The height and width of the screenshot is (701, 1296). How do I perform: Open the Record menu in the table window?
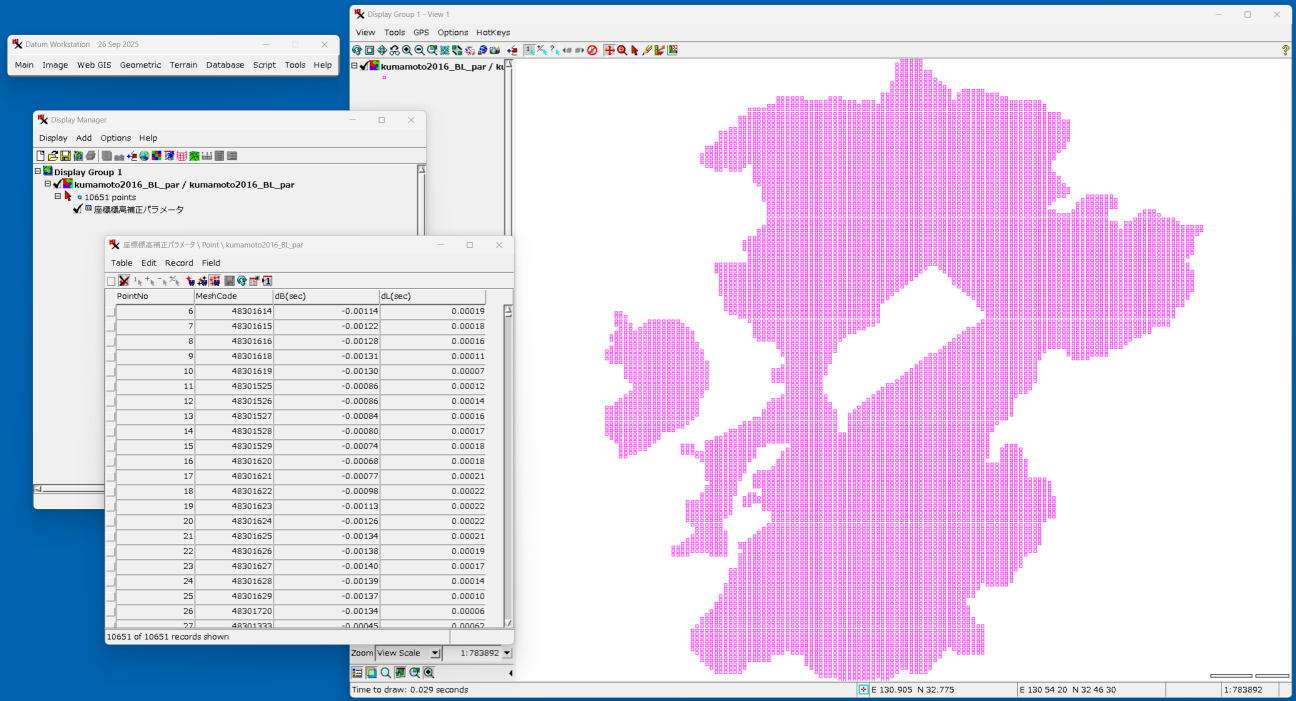click(x=179, y=263)
